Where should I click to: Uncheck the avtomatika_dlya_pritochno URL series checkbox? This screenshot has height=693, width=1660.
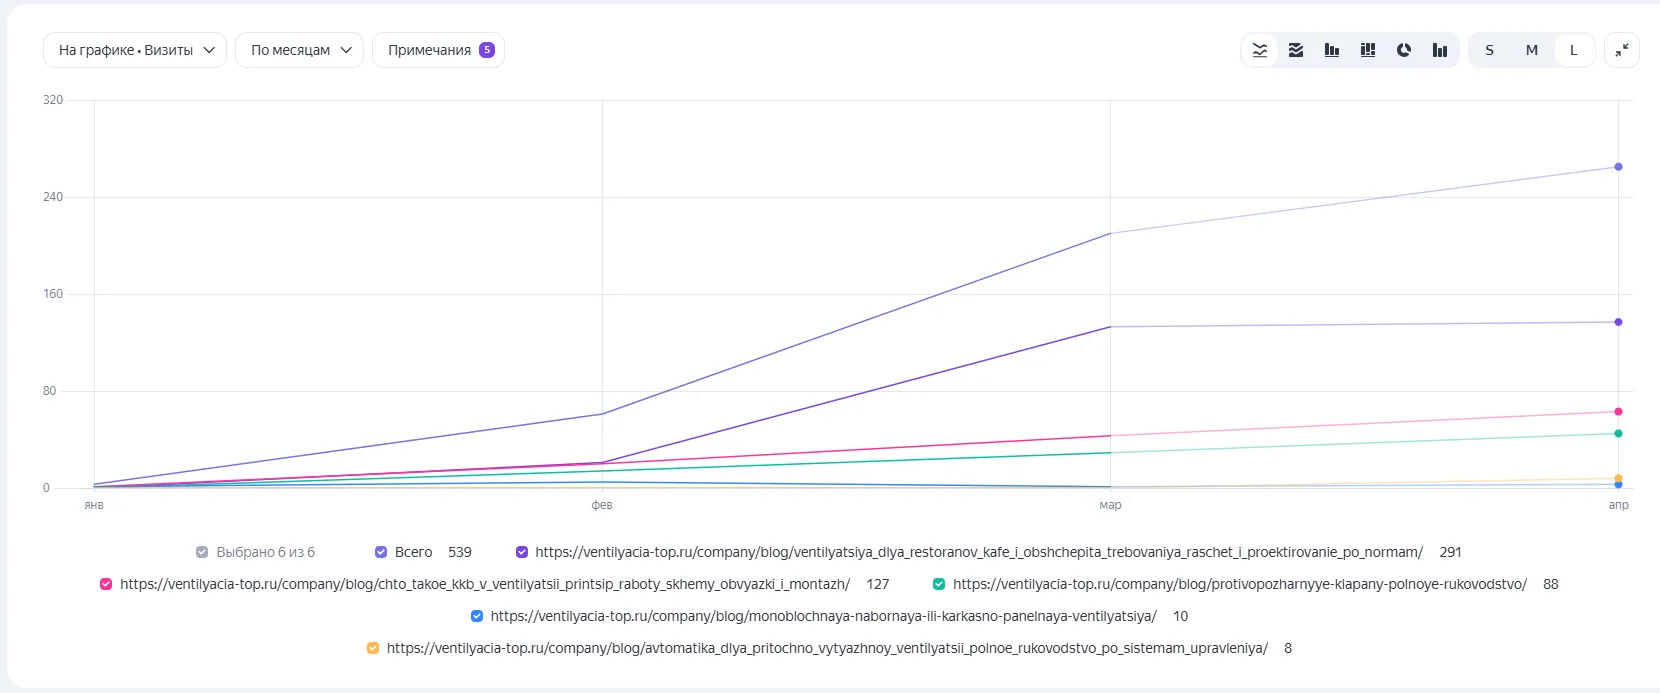373,648
